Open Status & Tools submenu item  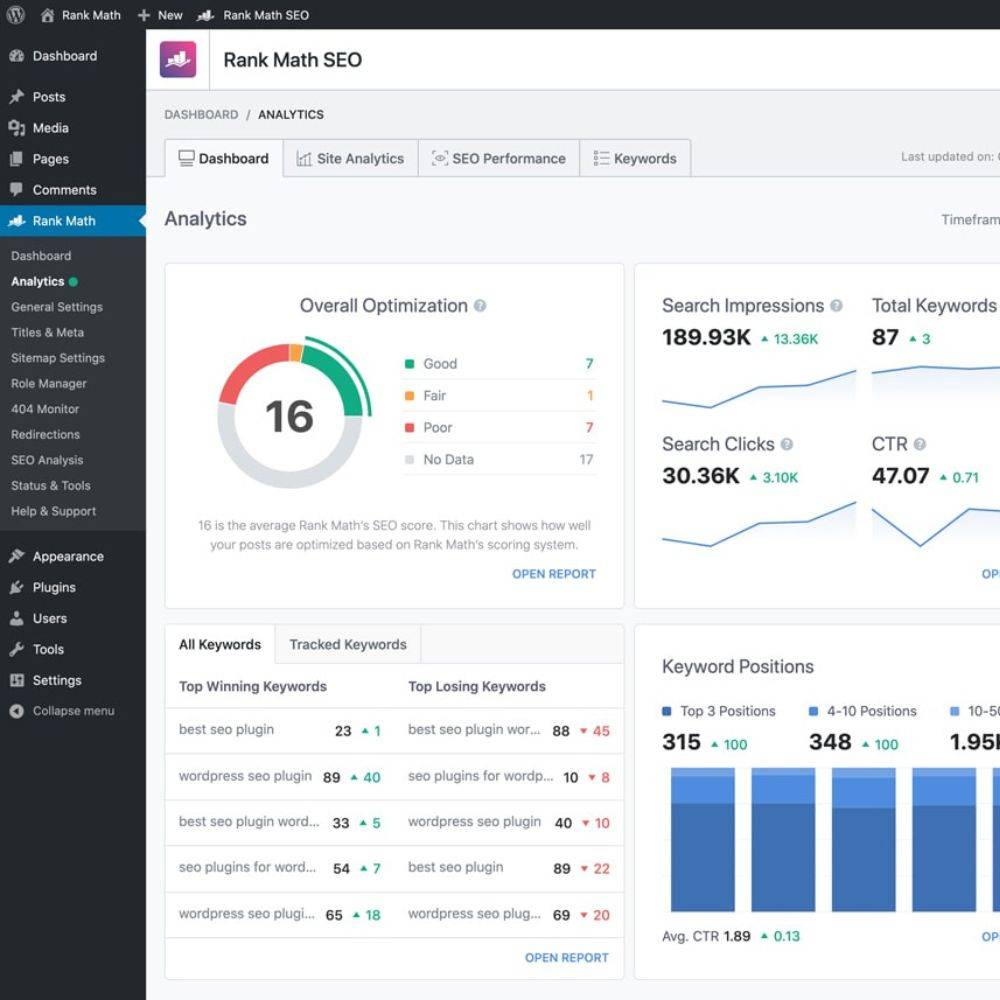[51, 485]
